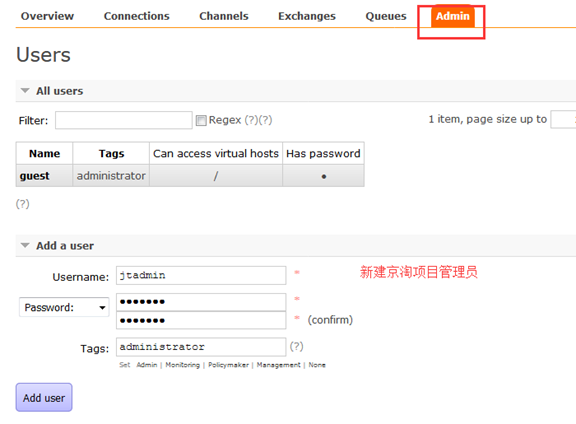Set tag to Management
This screenshot has width=576, height=424.
coord(278,365)
